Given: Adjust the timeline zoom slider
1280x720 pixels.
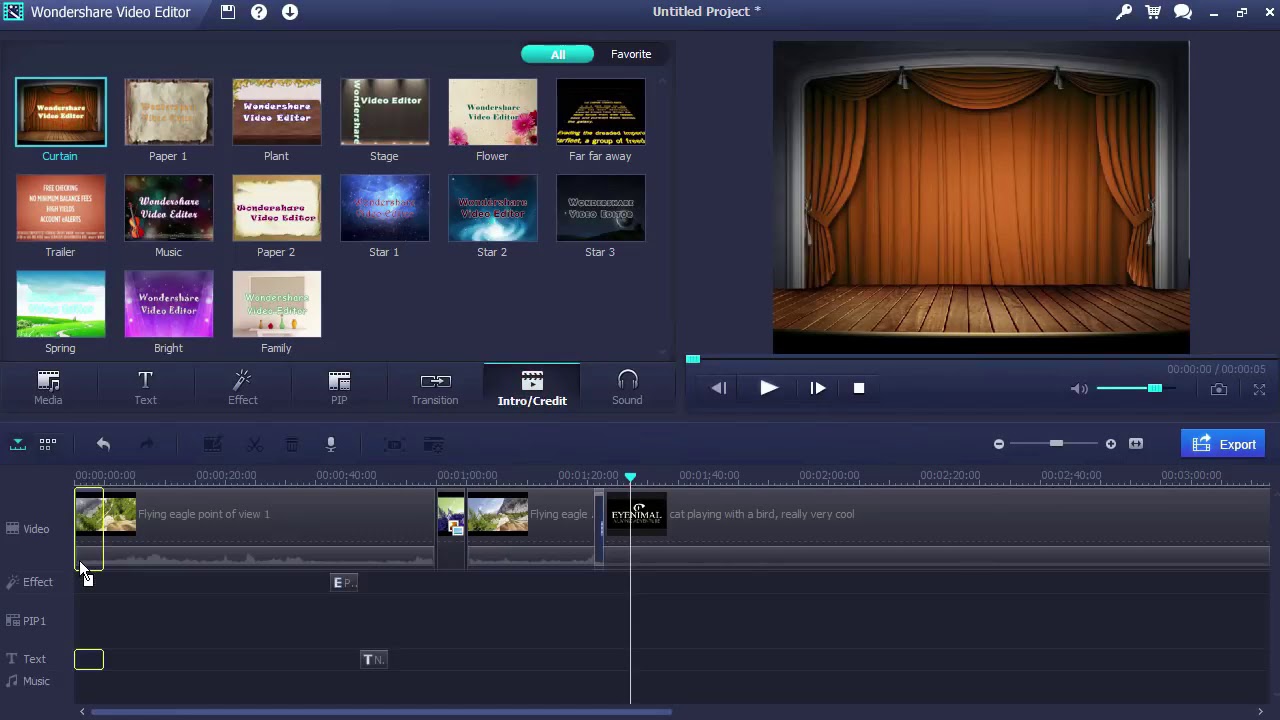Looking at the screenshot, I should click(1054, 444).
